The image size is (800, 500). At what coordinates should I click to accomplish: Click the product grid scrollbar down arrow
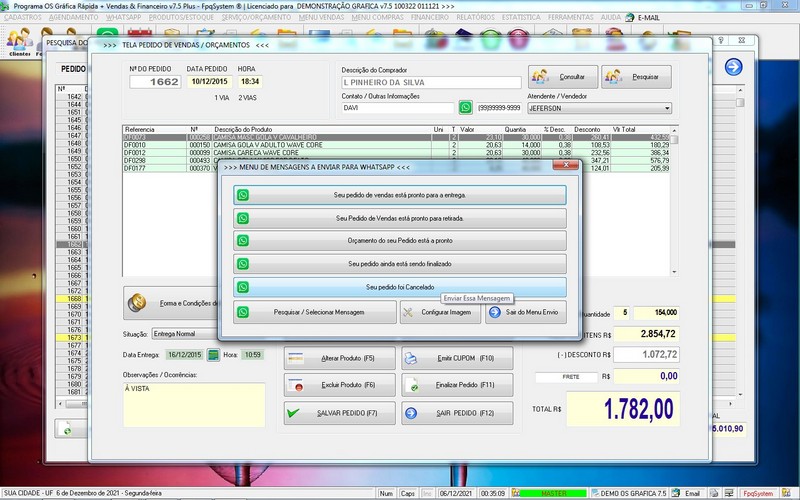tap(674, 272)
